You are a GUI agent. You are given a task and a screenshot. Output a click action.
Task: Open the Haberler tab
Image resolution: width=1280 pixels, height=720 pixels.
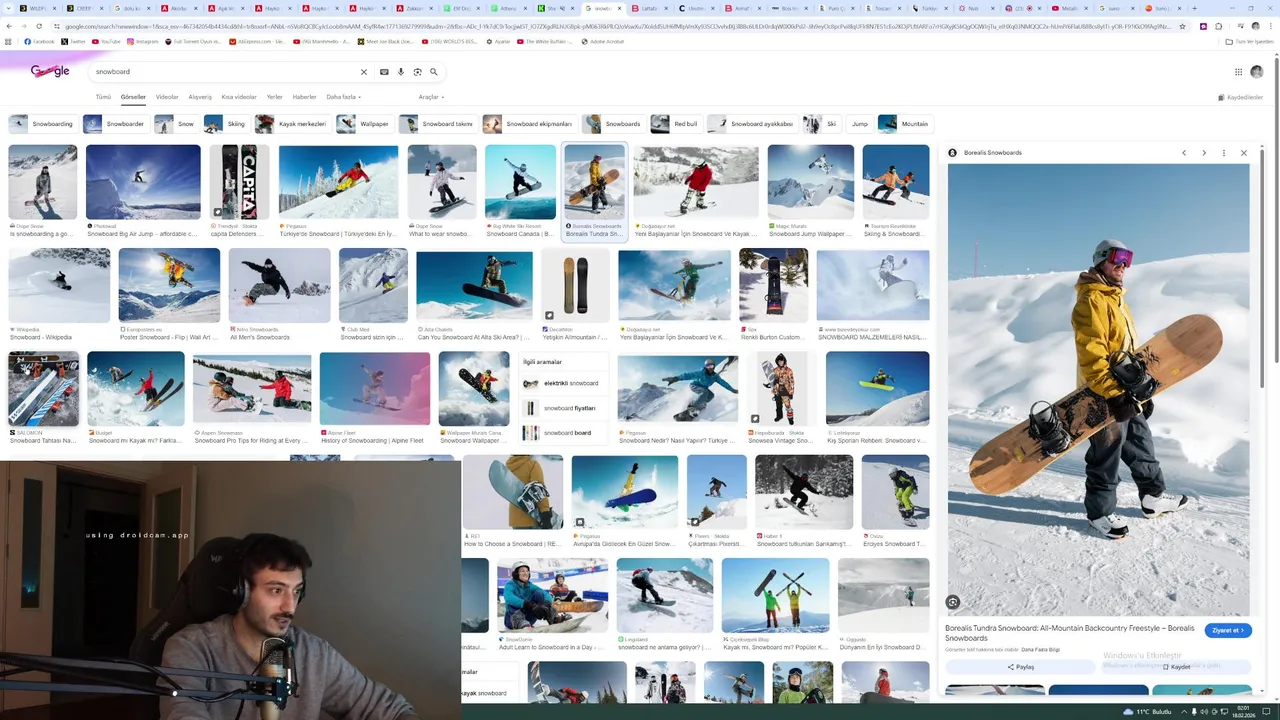[x=304, y=97]
